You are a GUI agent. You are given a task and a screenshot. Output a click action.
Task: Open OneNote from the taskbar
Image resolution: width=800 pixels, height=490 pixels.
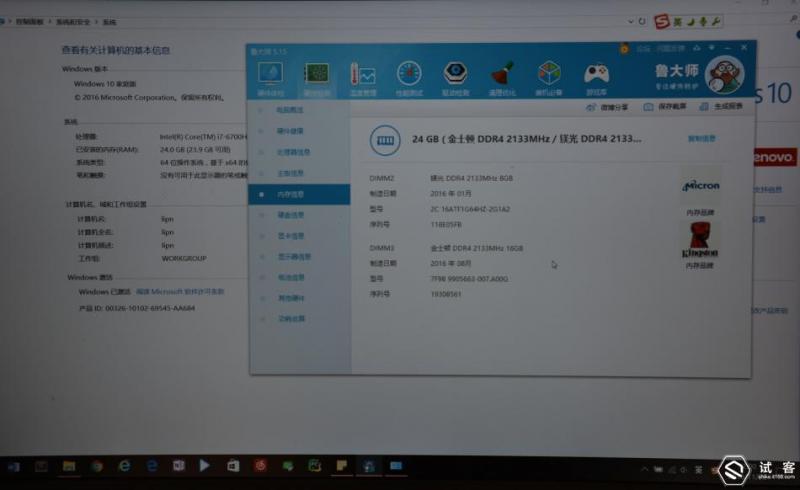(179, 466)
